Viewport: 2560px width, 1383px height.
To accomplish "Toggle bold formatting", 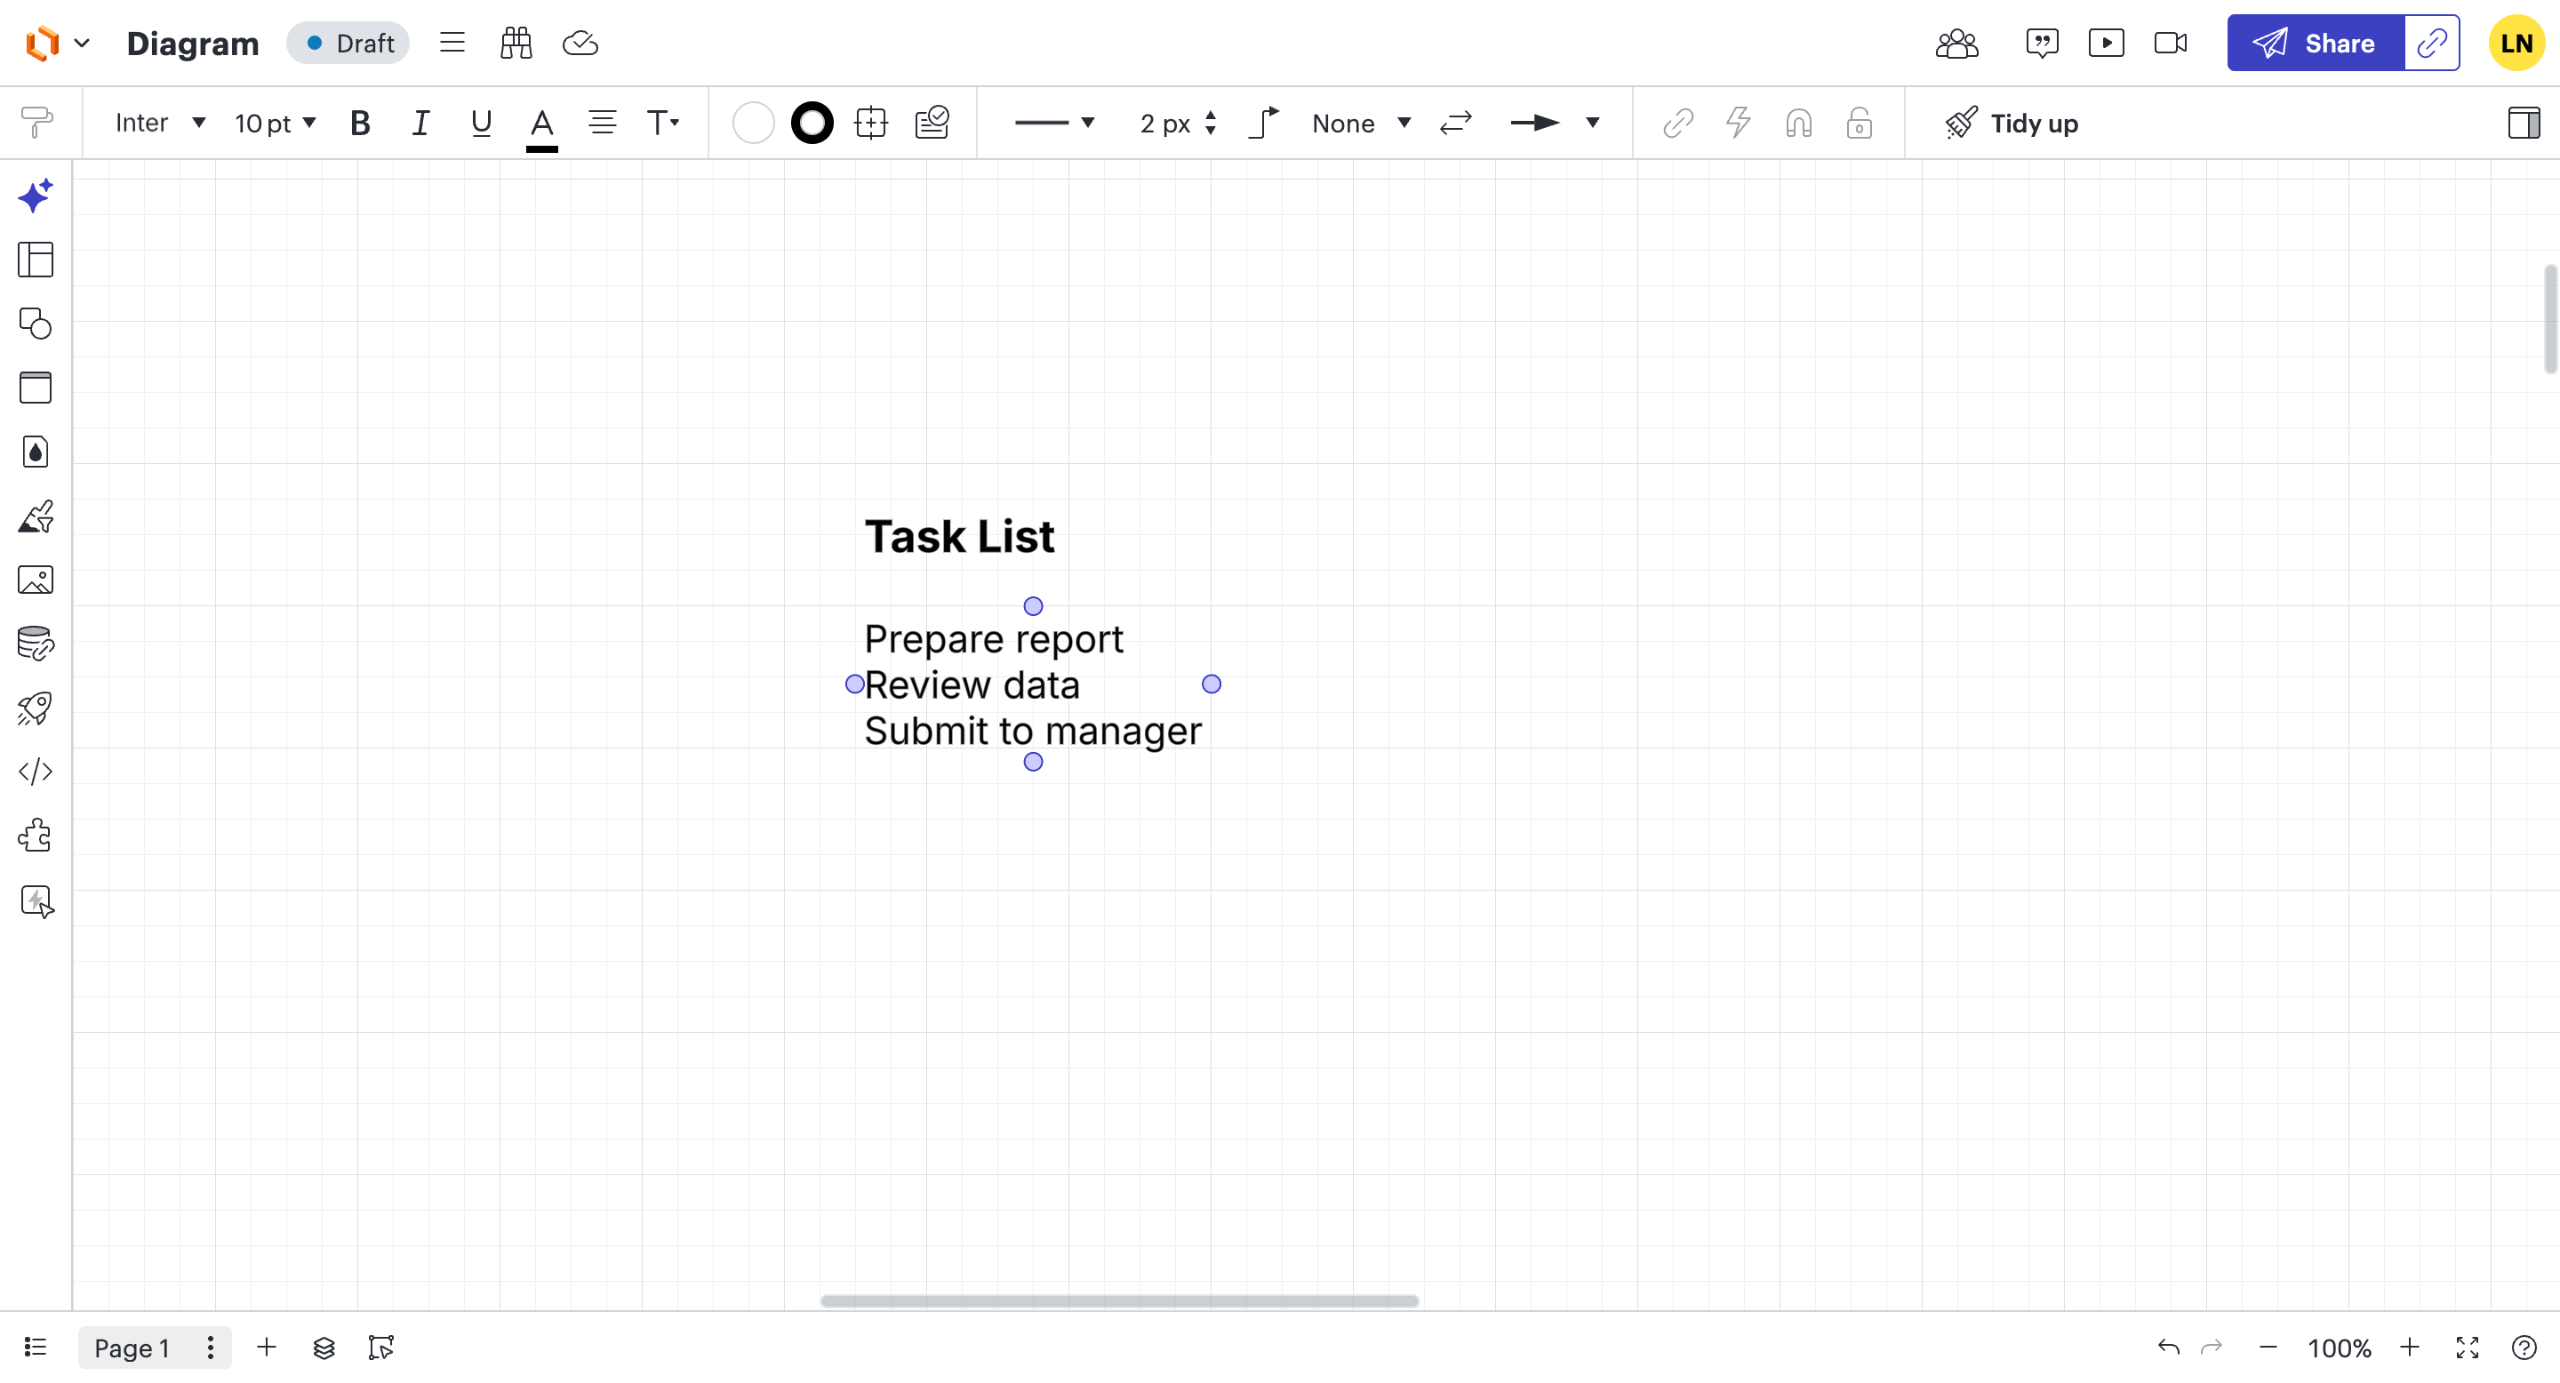I will point(360,123).
